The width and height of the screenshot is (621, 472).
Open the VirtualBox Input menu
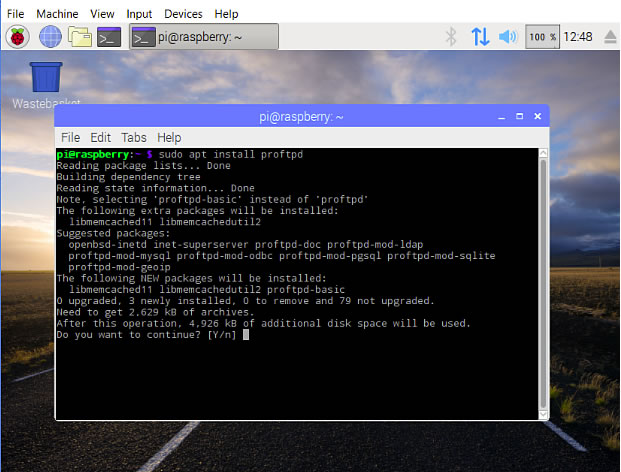click(140, 14)
